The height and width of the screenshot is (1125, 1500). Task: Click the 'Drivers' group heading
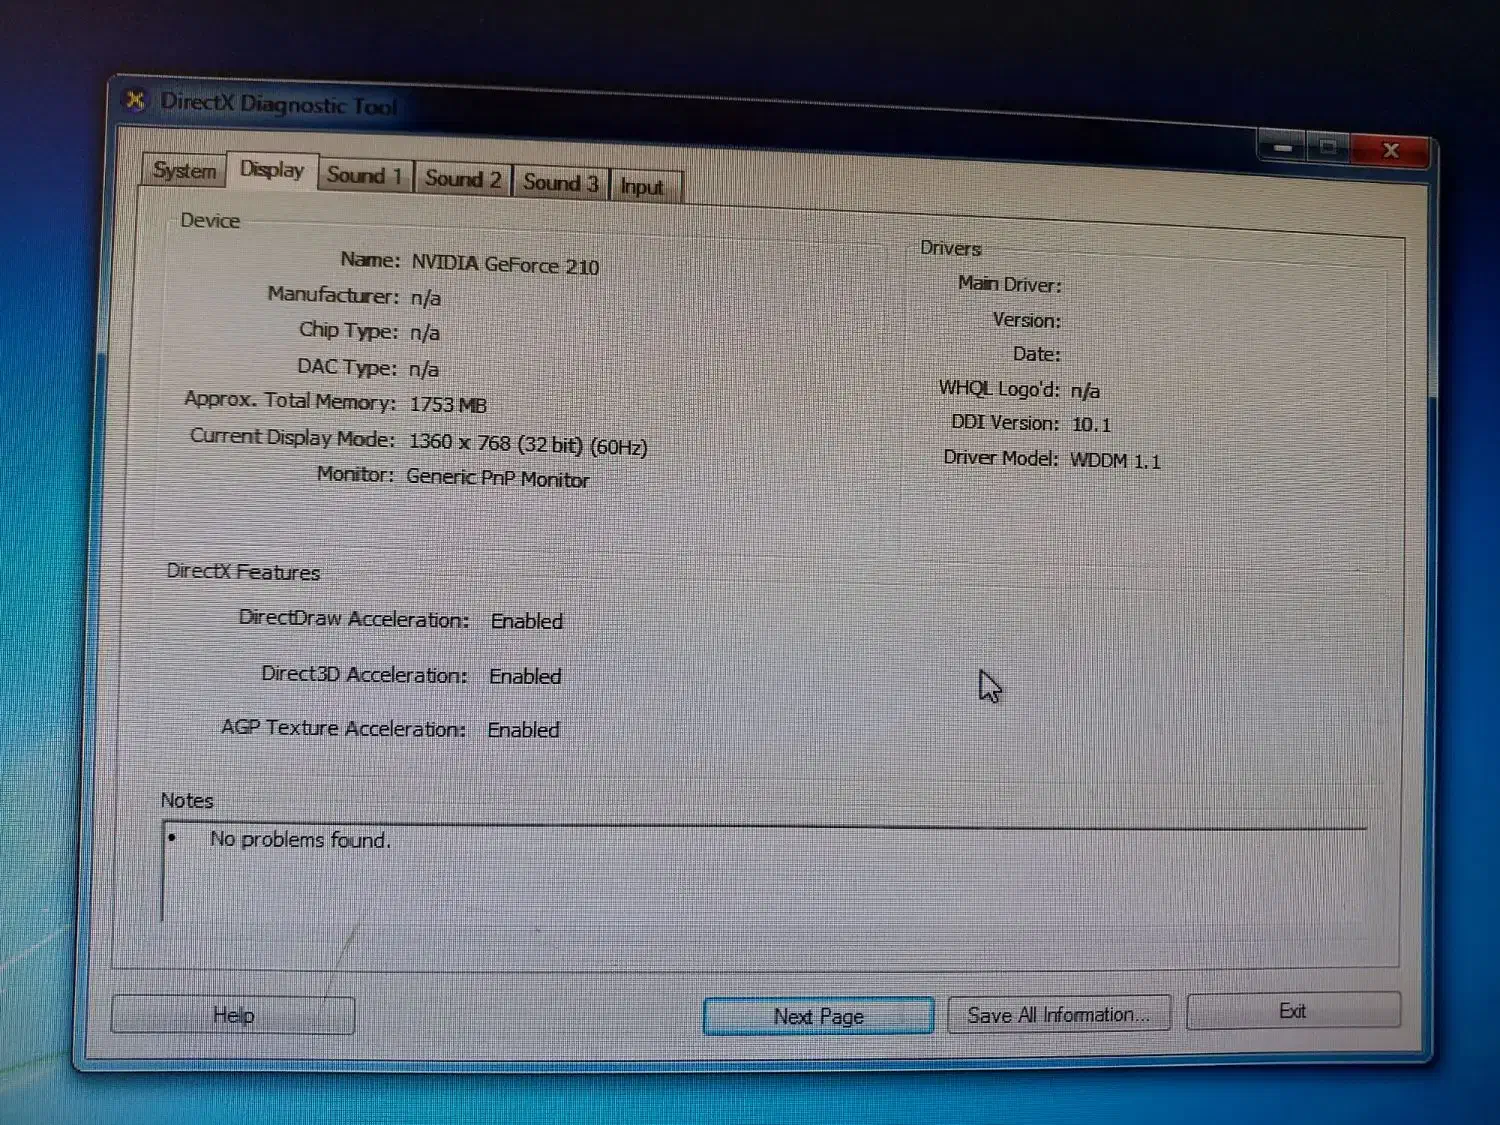[950, 248]
